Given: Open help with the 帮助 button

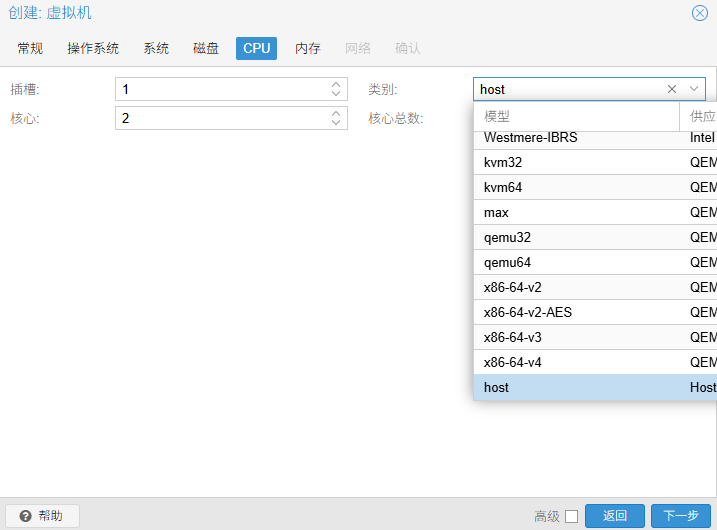Looking at the screenshot, I should (x=42, y=516).
